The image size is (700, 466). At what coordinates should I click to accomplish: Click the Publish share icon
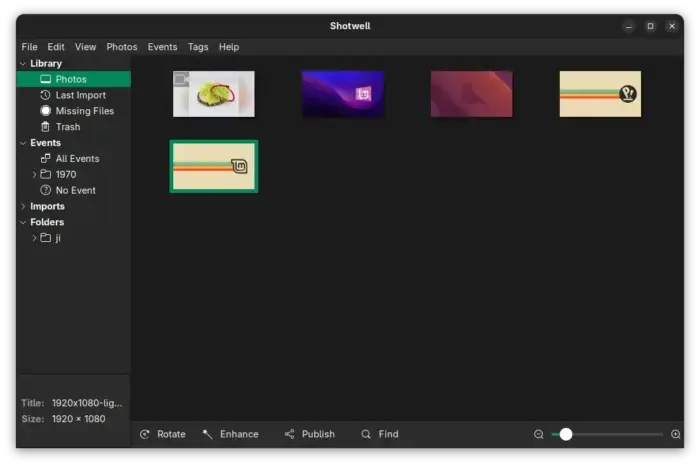pyautogui.click(x=289, y=434)
